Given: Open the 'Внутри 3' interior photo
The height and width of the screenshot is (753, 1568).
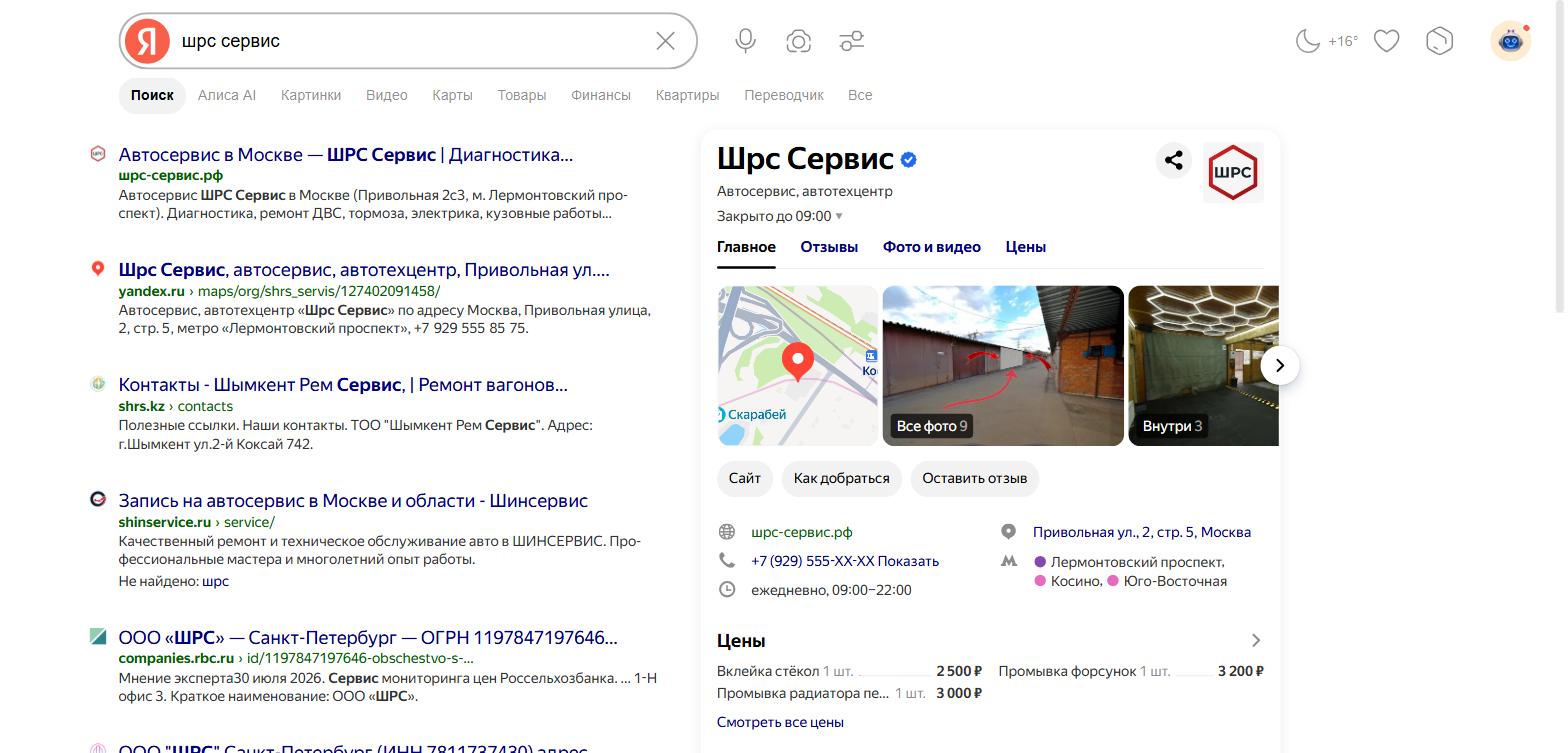Looking at the screenshot, I should click(x=1203, y=365).
